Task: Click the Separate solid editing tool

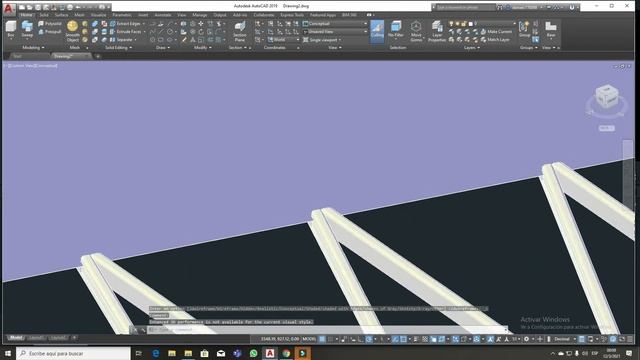Action: pos(123,40)
